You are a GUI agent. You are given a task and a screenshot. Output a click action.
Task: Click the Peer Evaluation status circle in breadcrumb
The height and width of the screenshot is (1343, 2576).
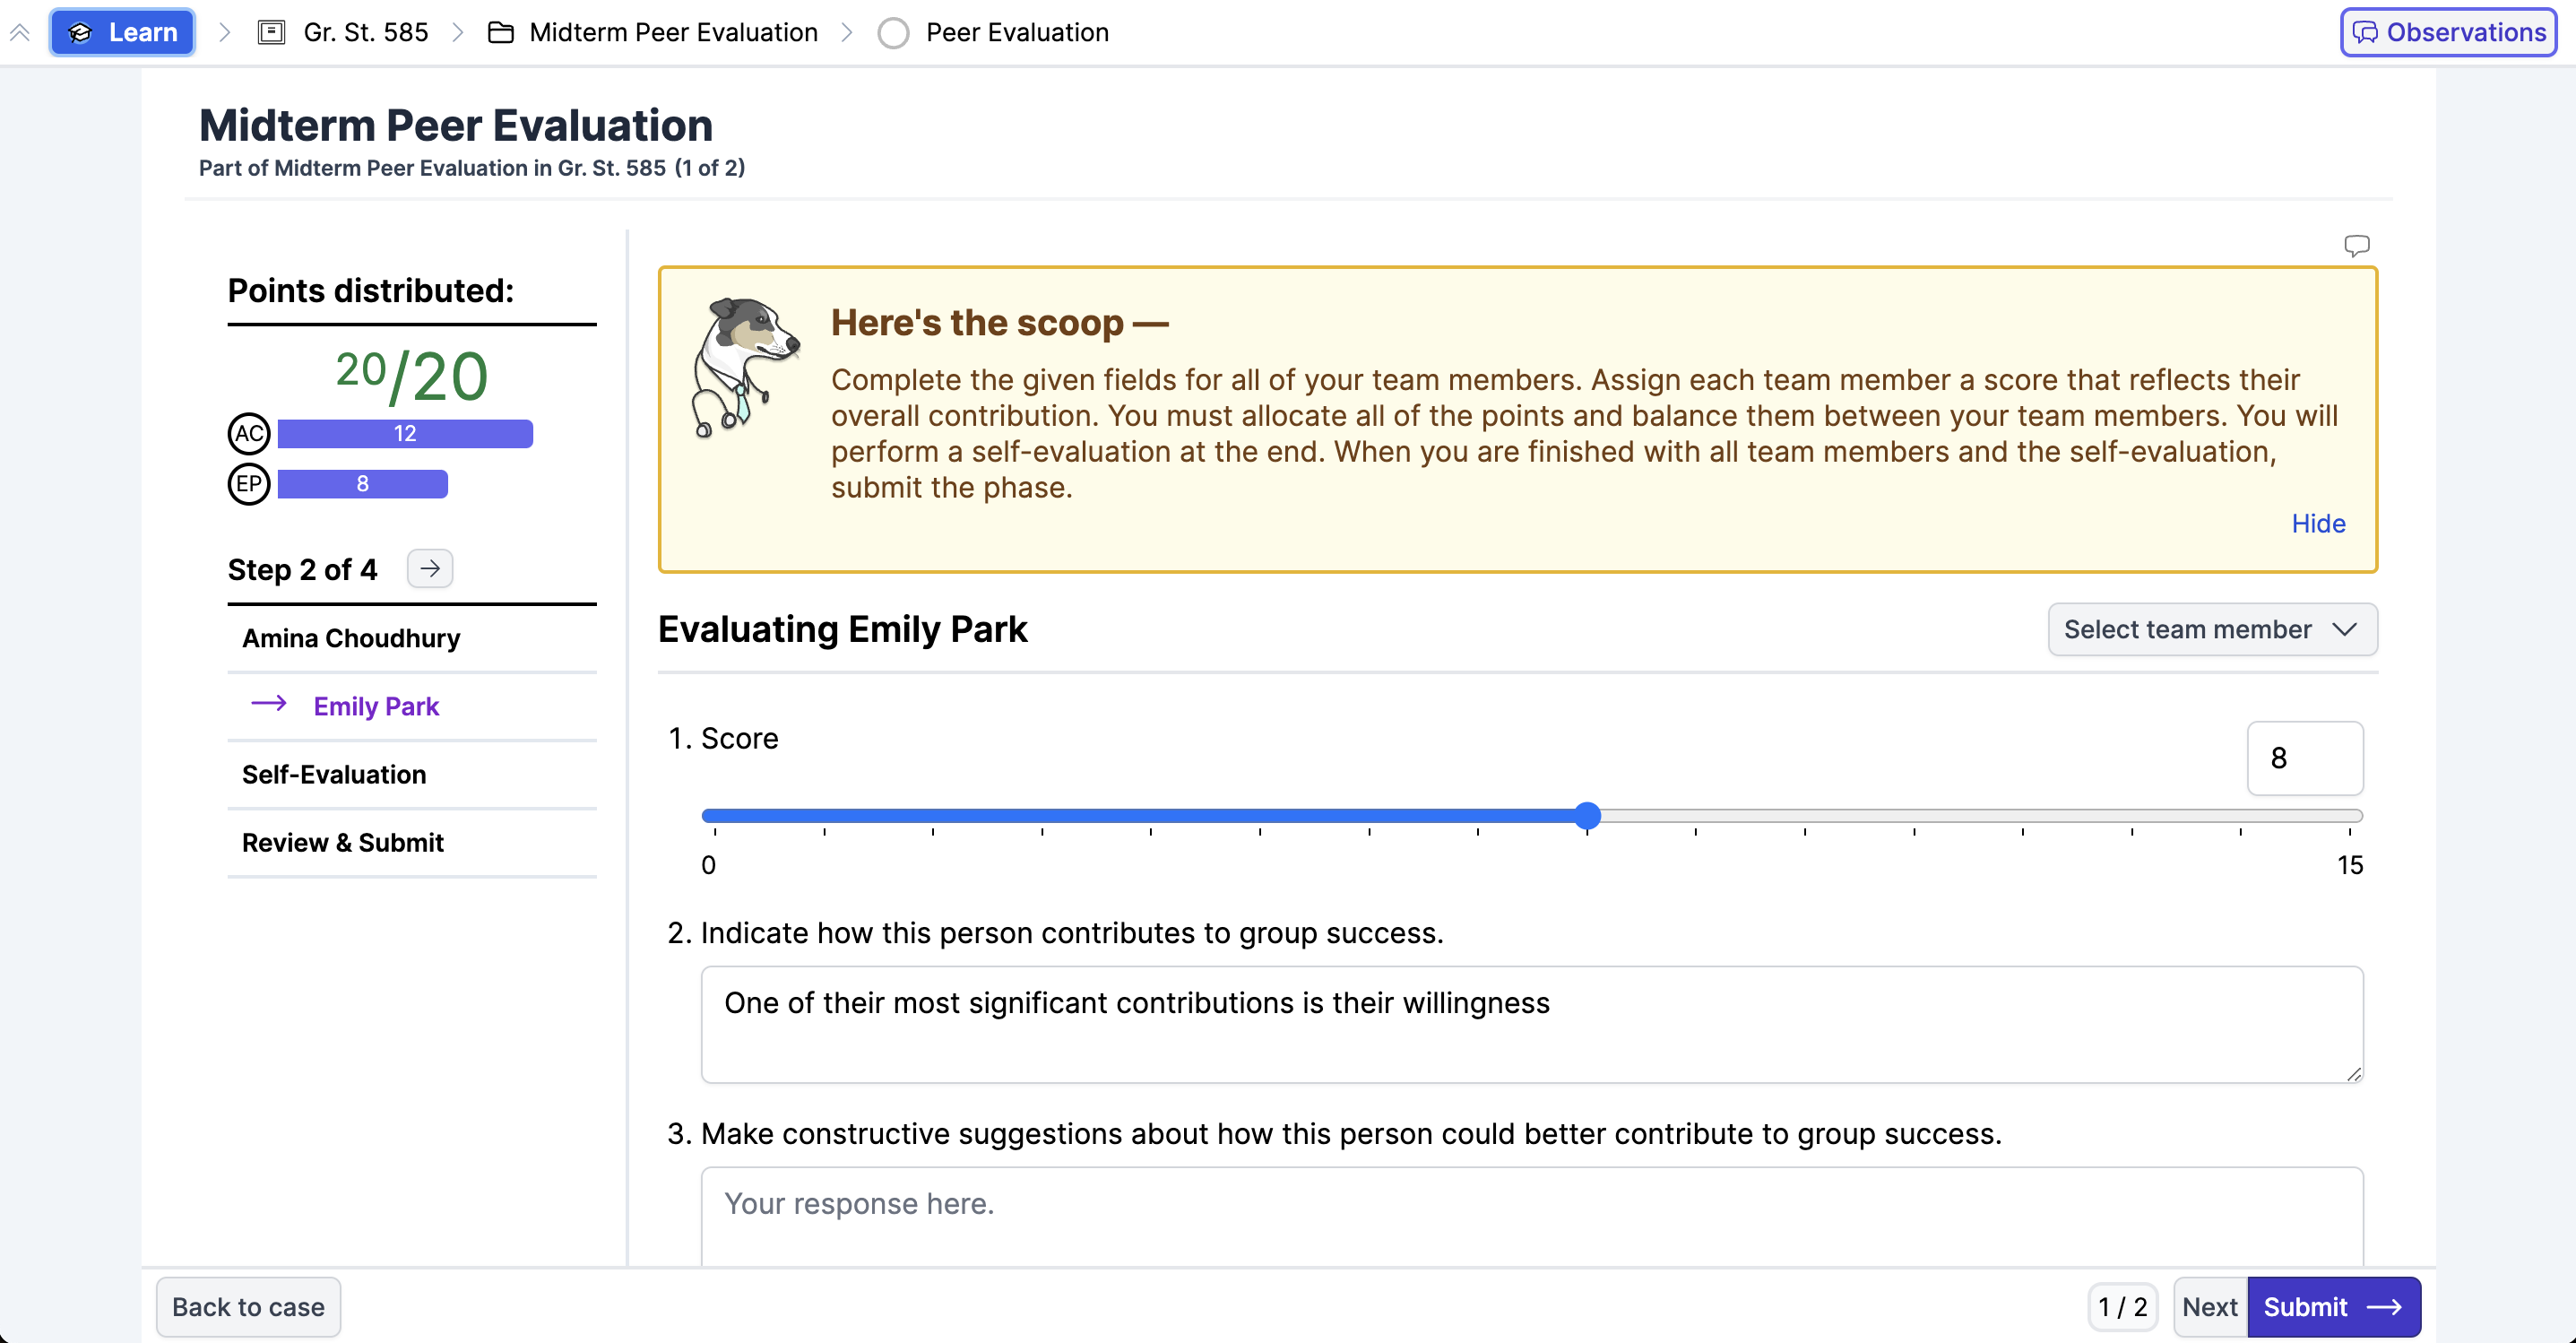click(x=893, y=33)
